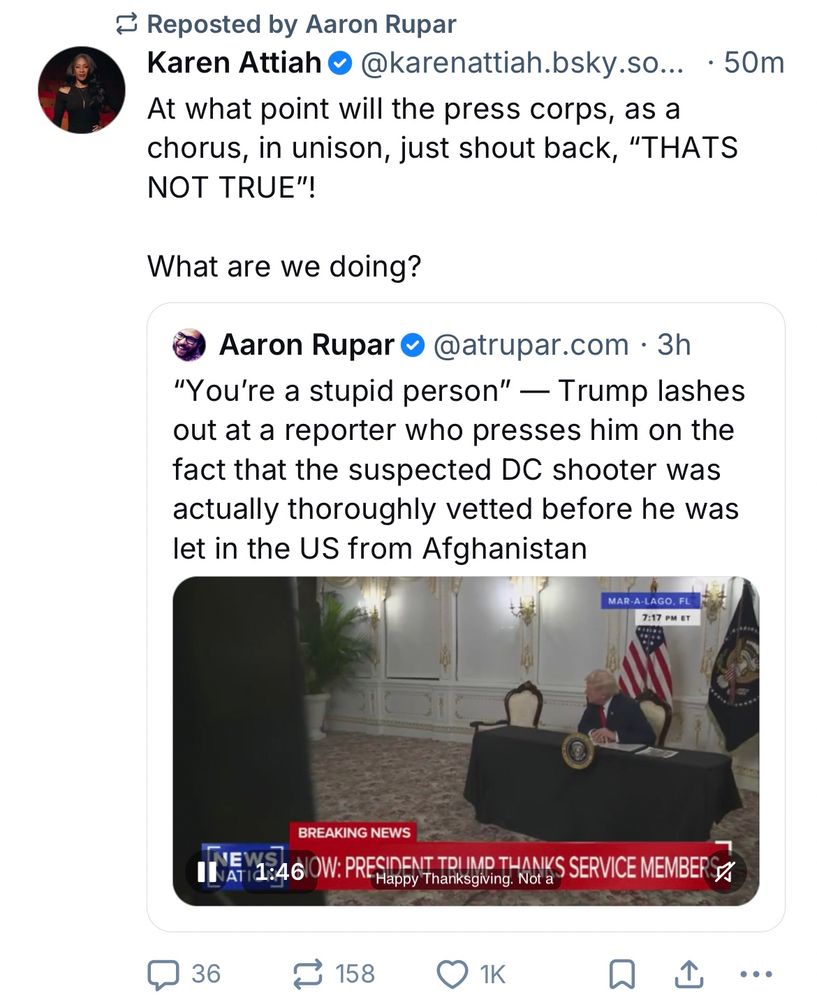Open Karen Attiah's profile avatar
The width and height of the screenshot is (817, 1000).
pos(82,90)
